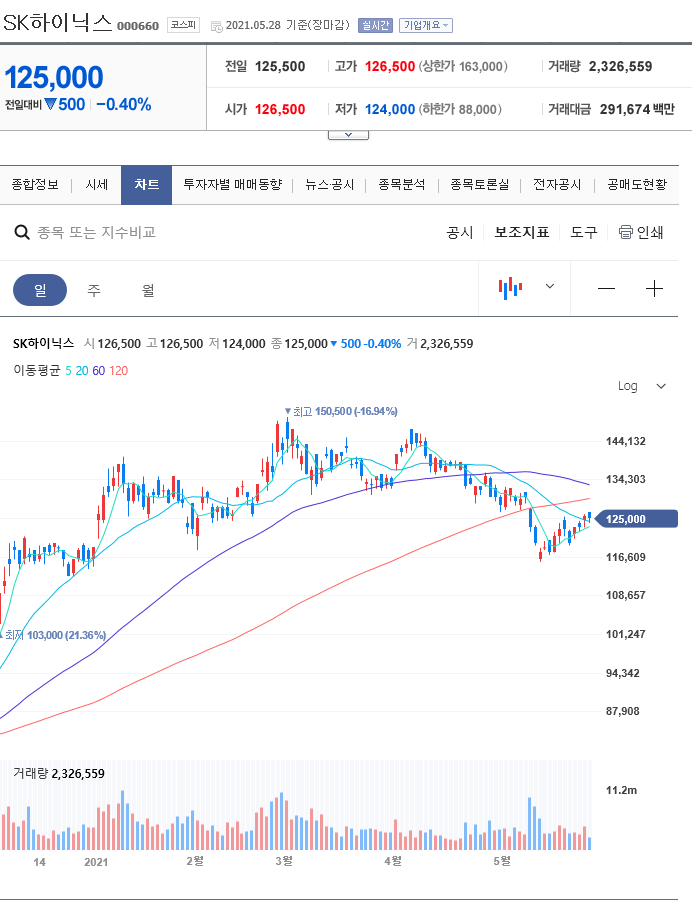
Task: Click the 이동평균 legend label
Action: 37,371
